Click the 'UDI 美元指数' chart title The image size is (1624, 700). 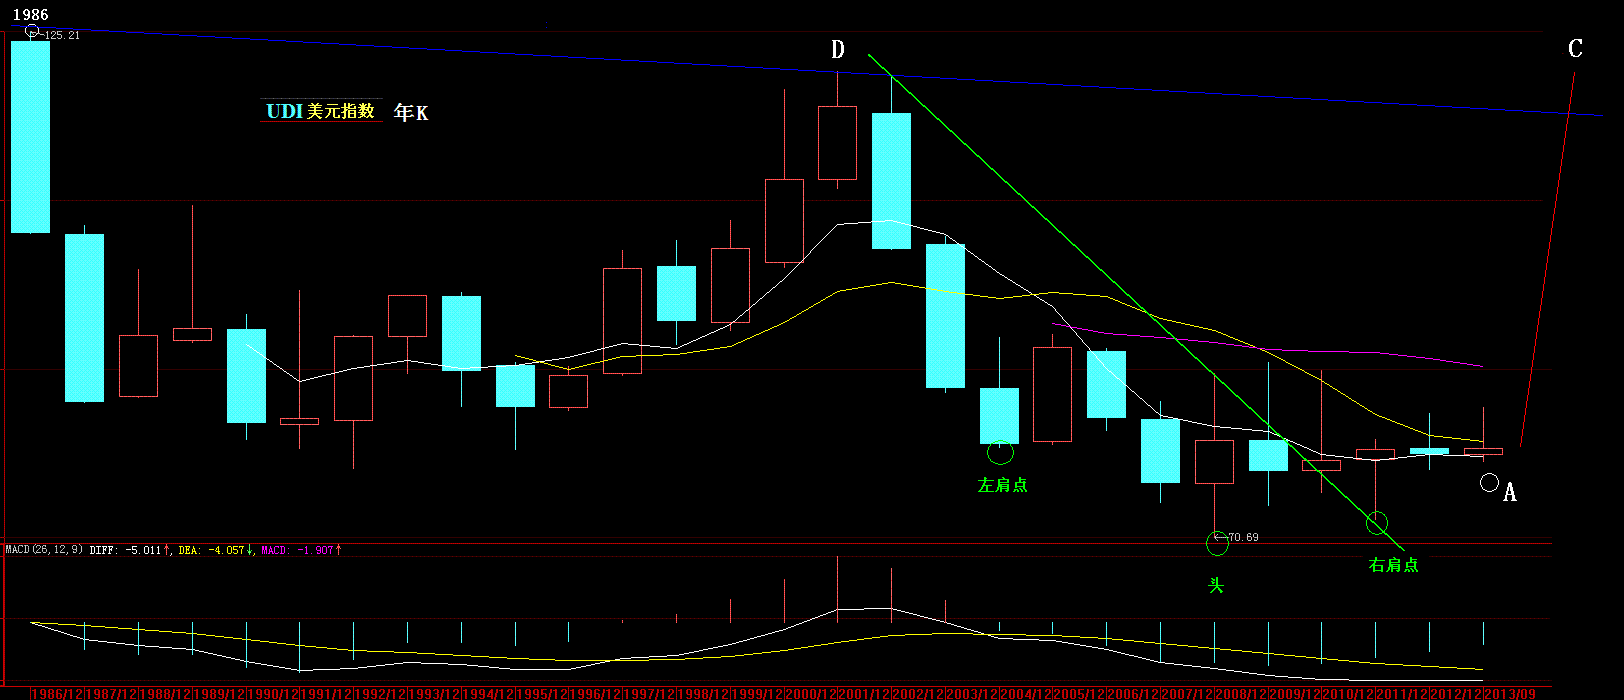[321, 111]
